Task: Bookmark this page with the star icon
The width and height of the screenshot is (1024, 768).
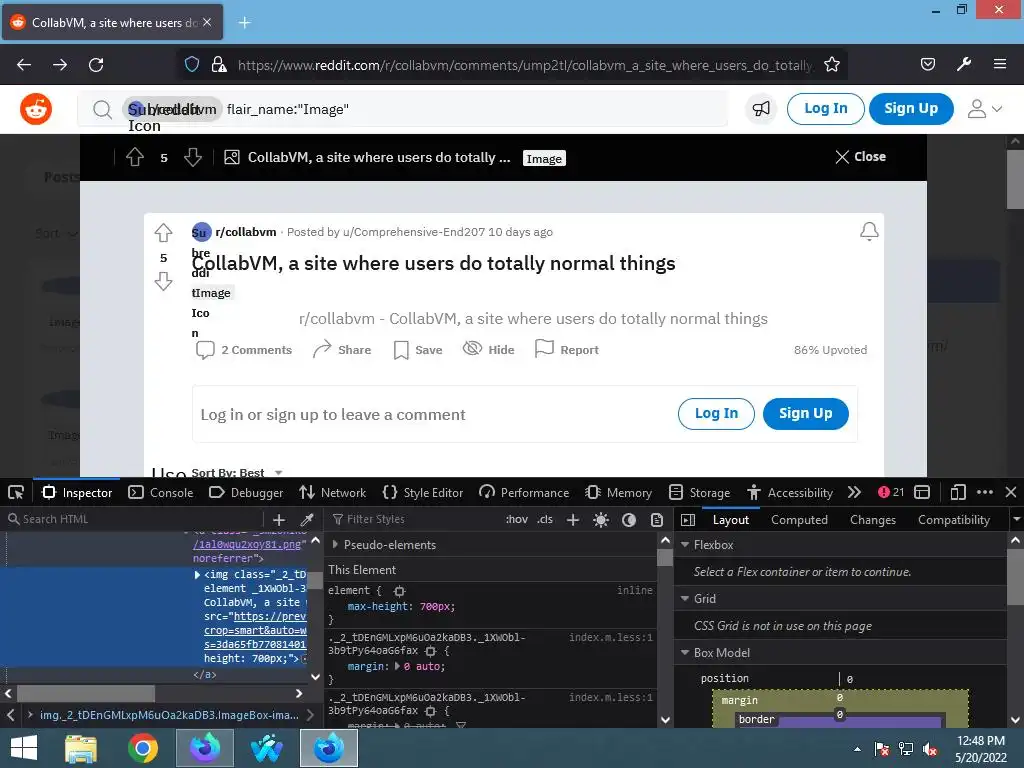Action: click(x=831, y=65)
